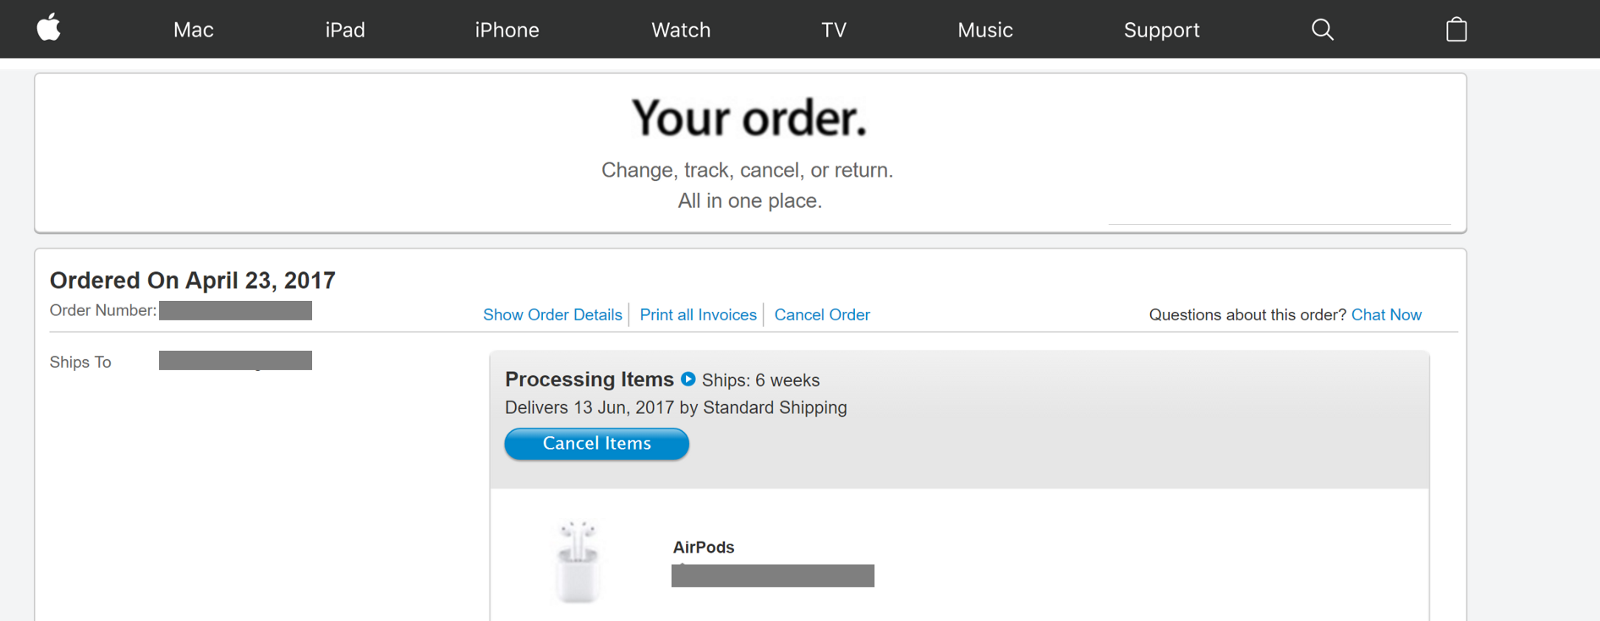Image resolution: width=1600 pixels, height=621 pixels.
Task: Navigate to the TV section
Action: click(x=834, y=30)
